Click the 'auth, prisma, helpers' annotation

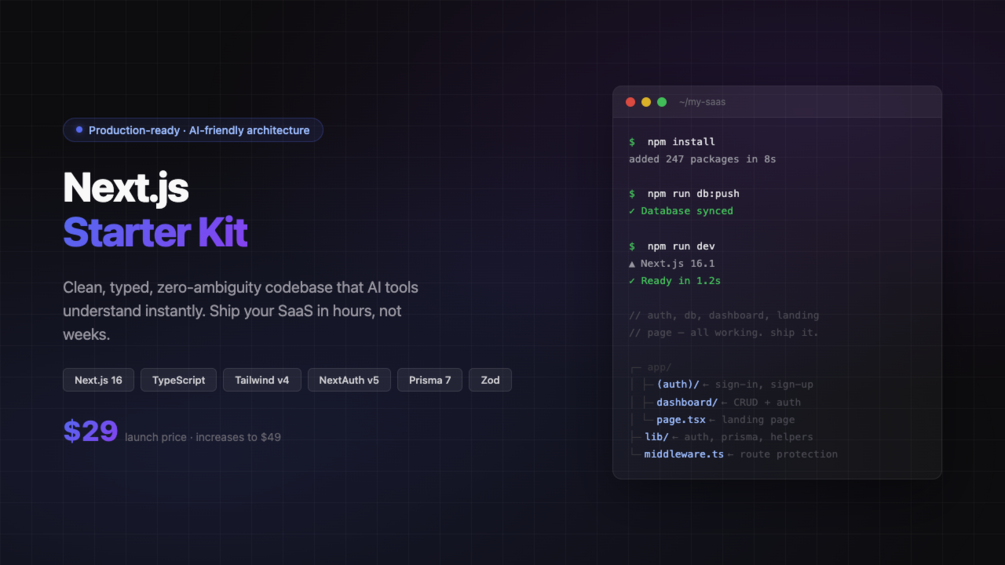click(x=749, y=437)
